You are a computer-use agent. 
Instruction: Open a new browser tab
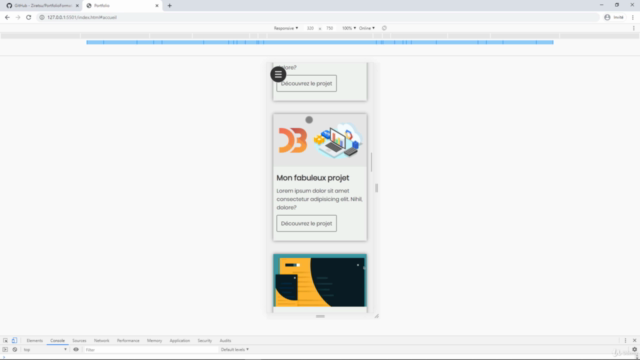pos(169,6)
